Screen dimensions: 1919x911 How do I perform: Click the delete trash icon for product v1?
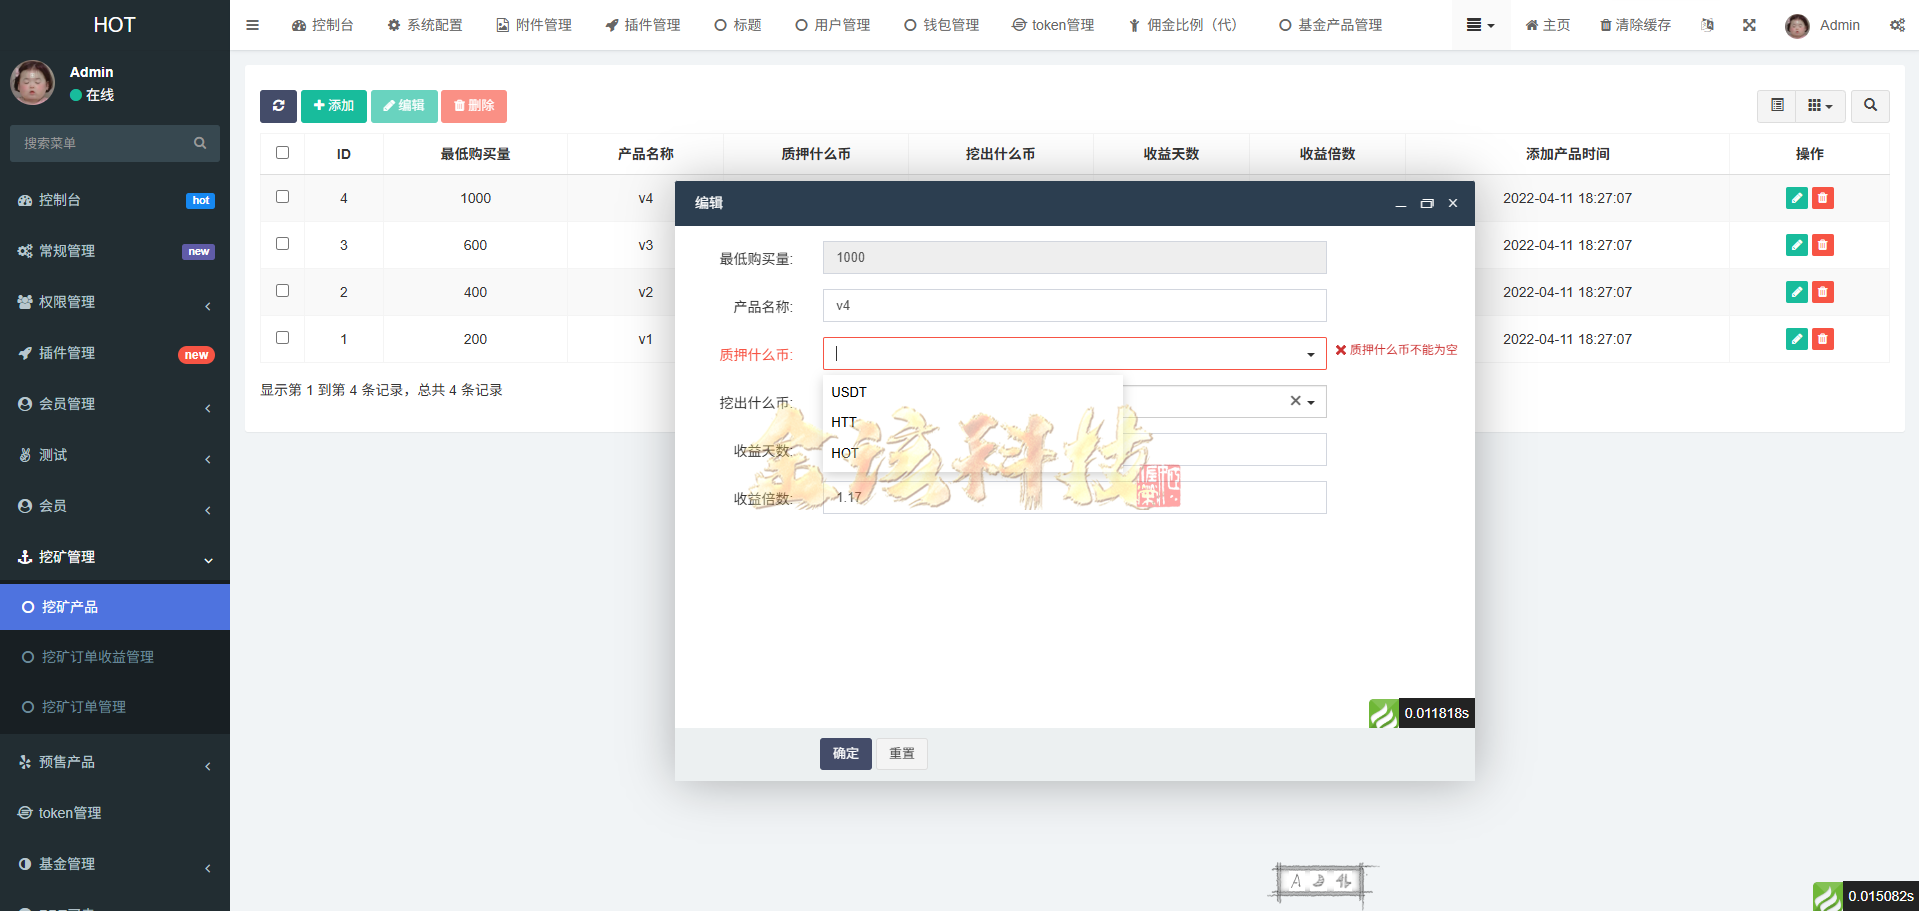point(1822,339)
